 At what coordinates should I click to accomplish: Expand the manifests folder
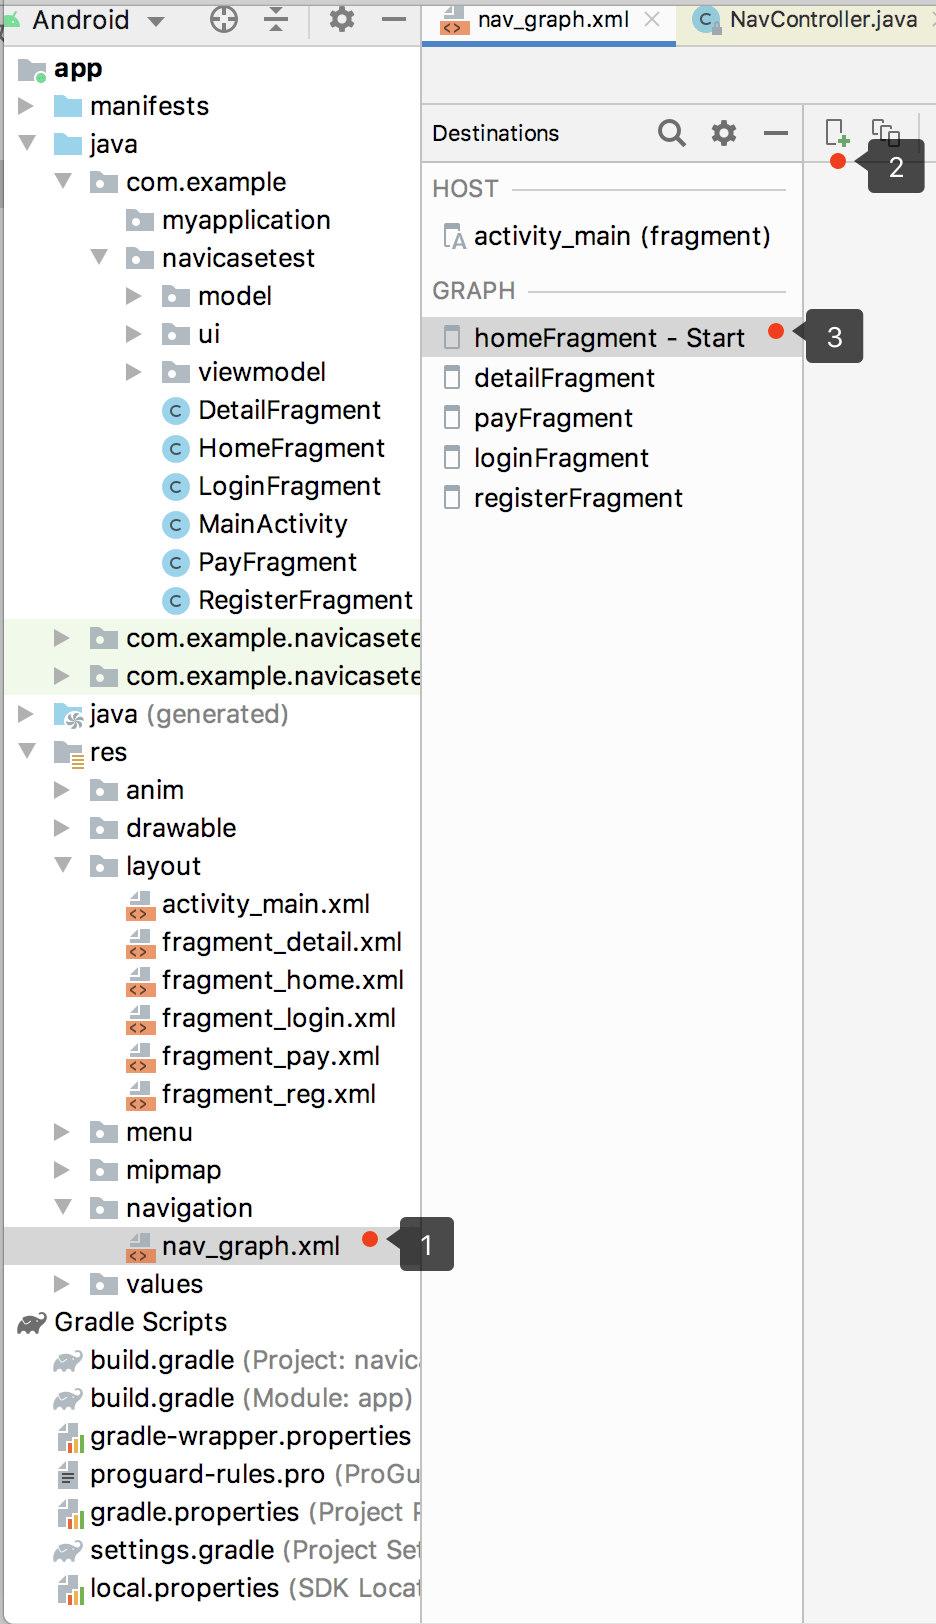click(x=27, y=106)
